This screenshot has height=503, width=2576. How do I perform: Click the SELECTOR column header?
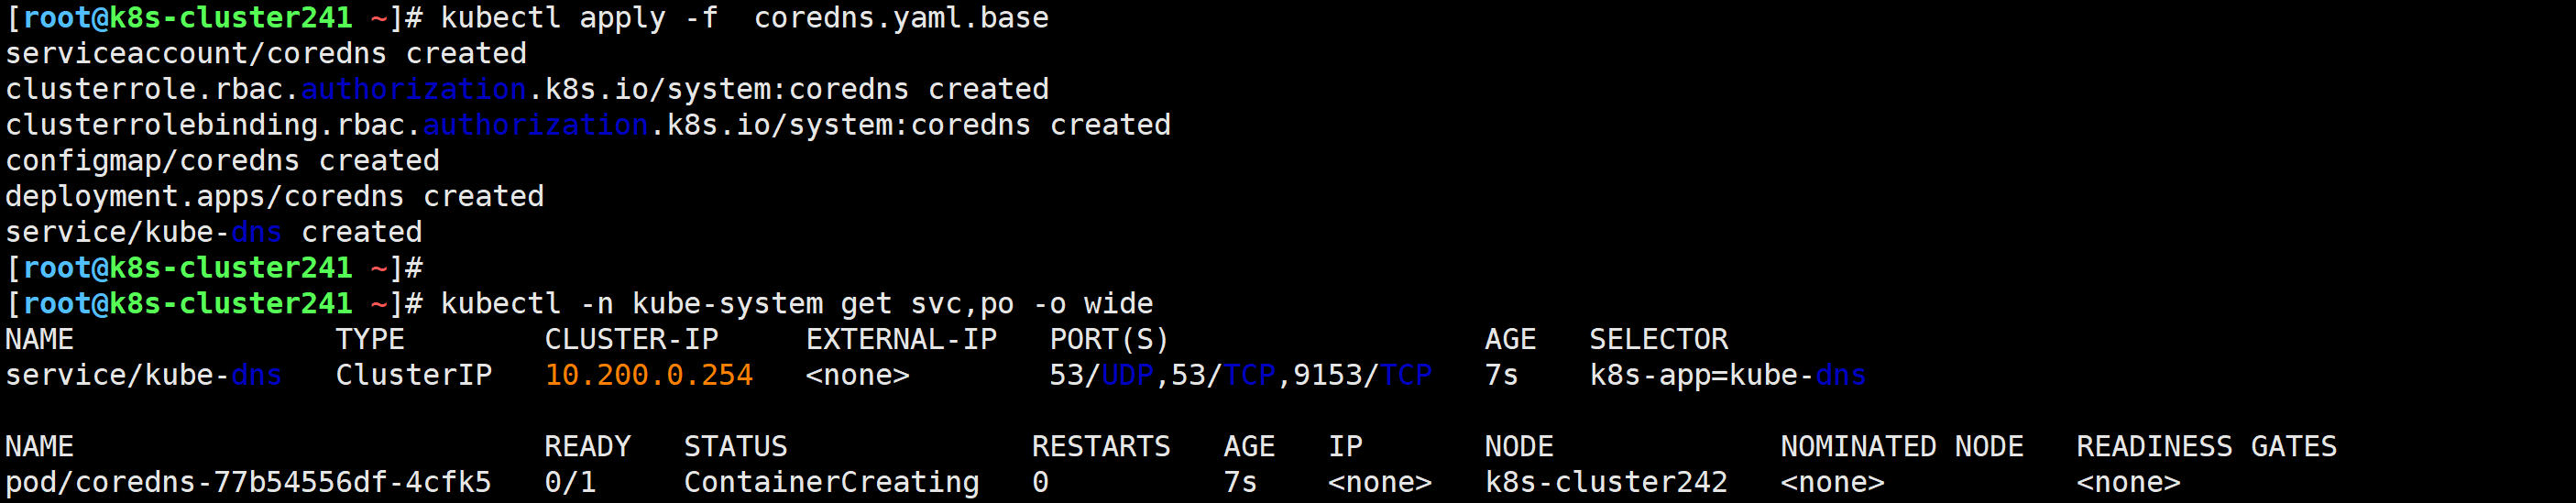coord(1658,339)
